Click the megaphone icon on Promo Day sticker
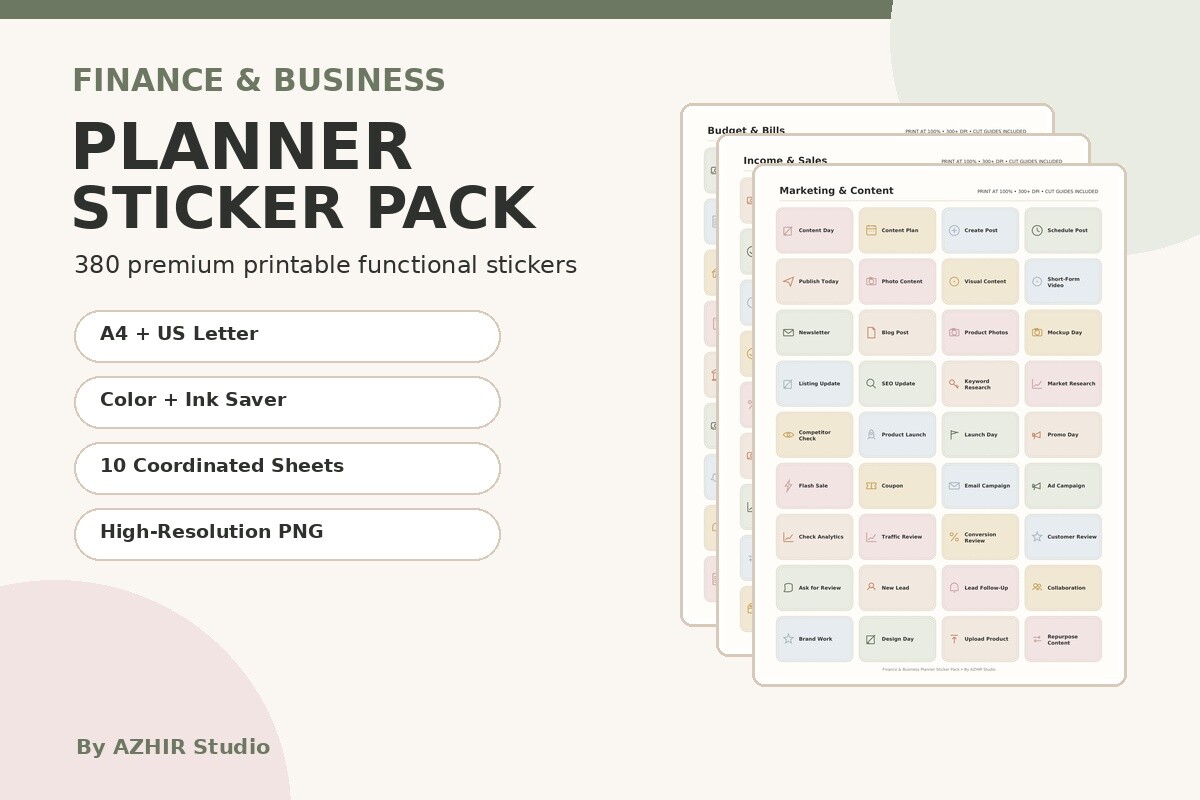 (1037, 435)
